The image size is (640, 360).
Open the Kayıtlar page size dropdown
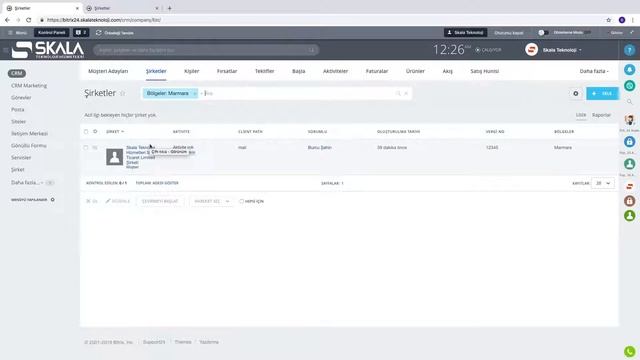click(602, 183)
